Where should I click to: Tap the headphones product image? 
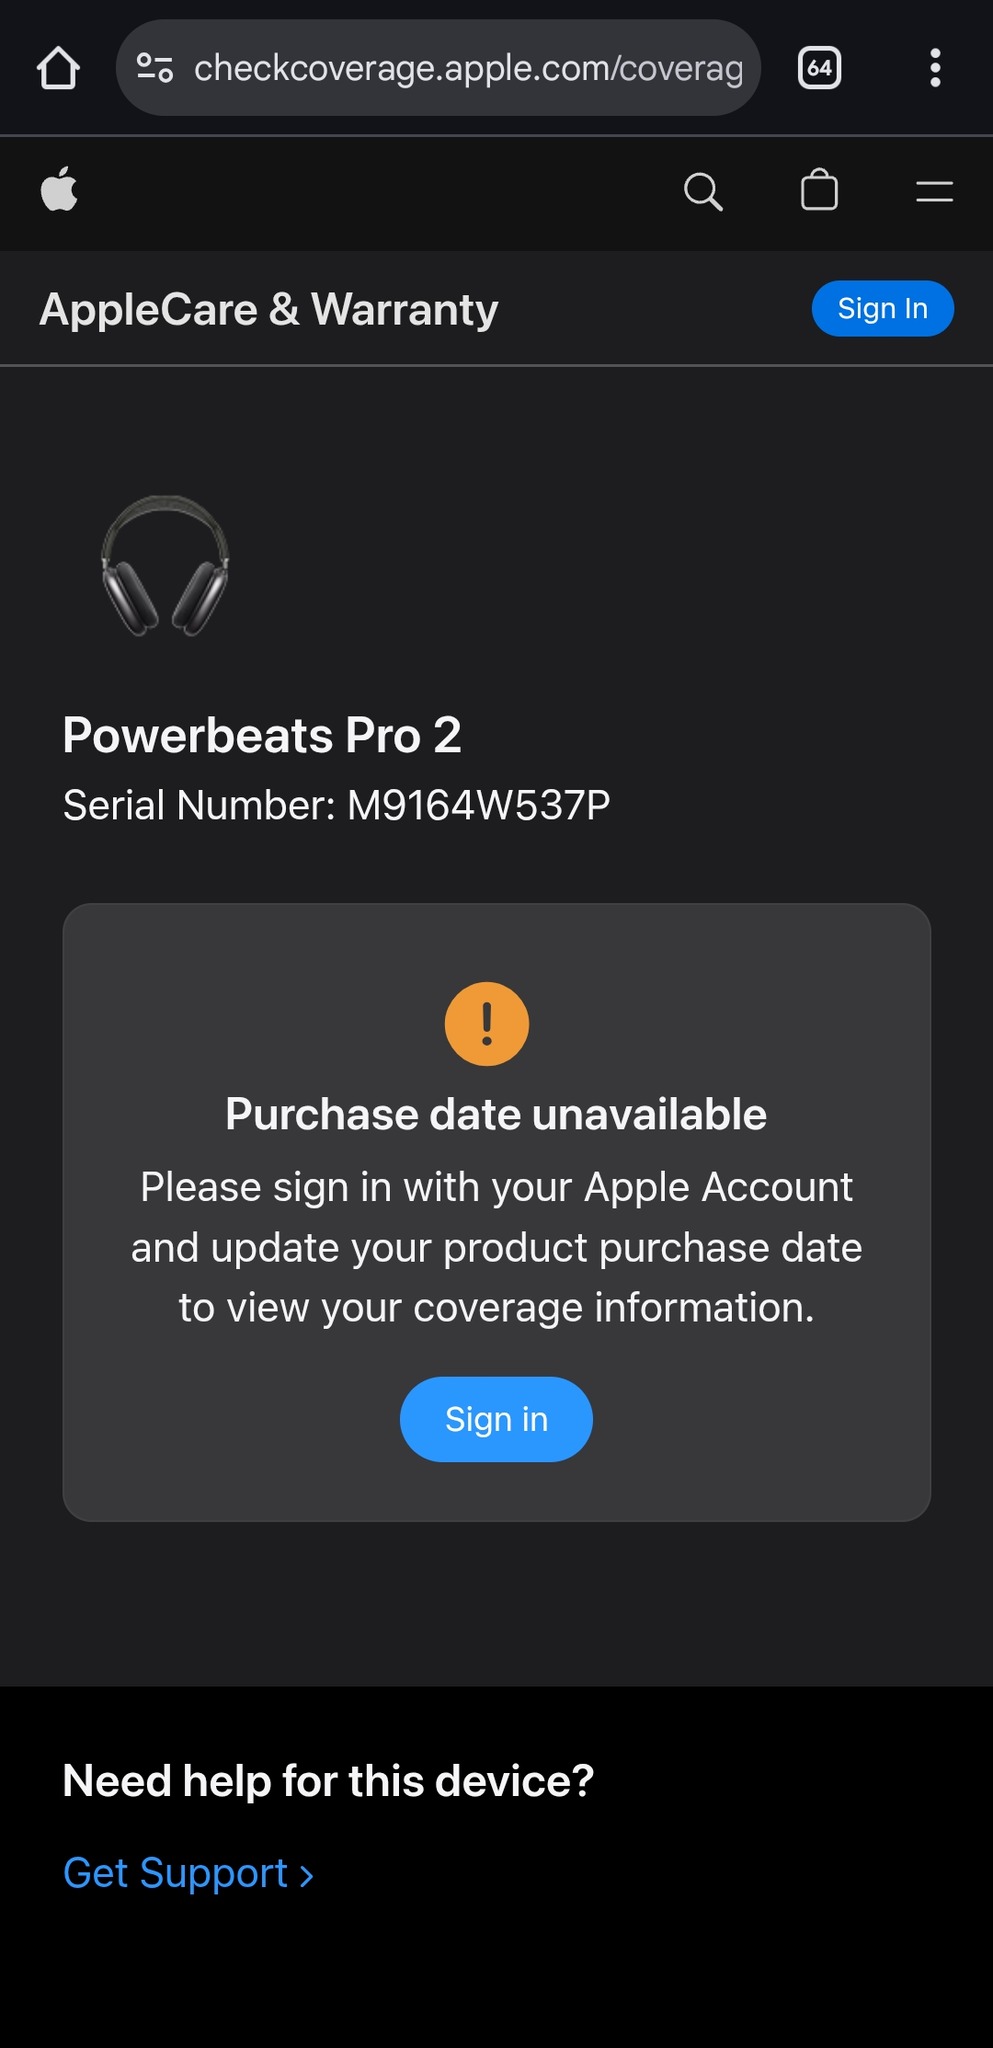(x=165, y=567)
